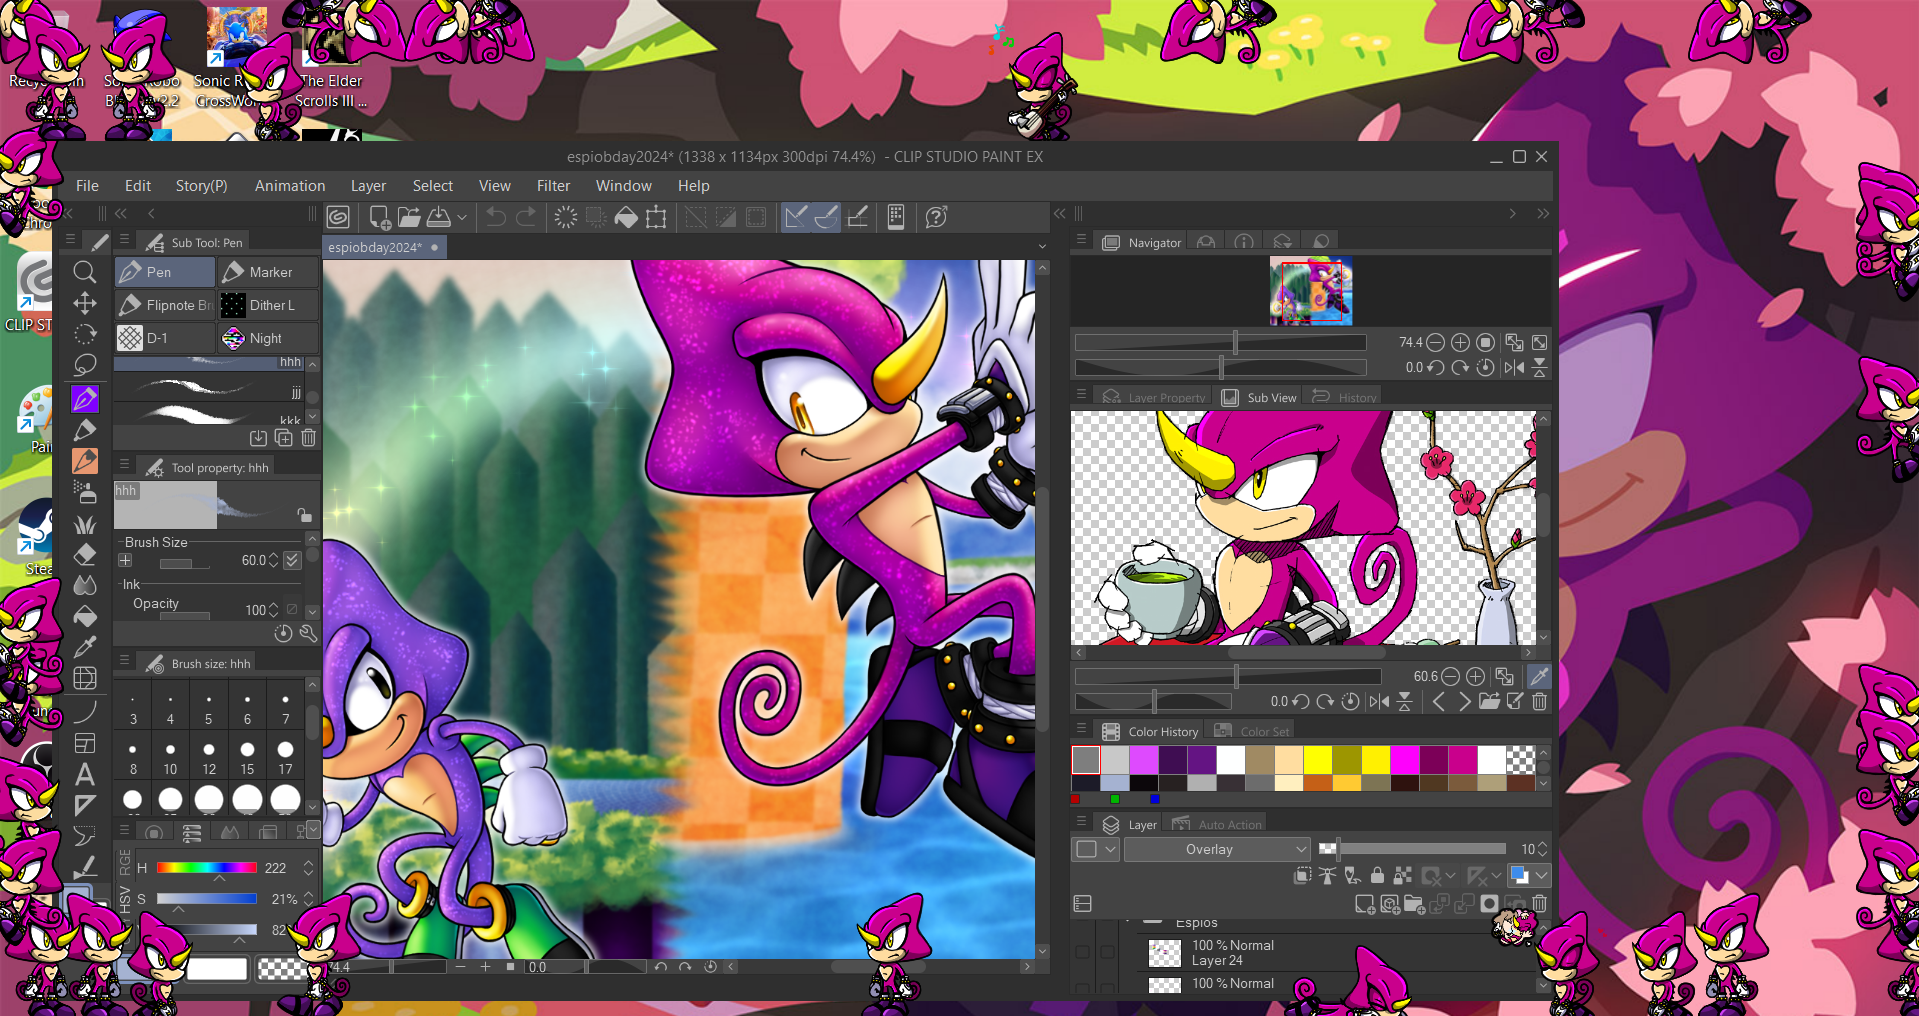
Task: Toggle snap to ruler in command bar
Action: tap(795, 217)
